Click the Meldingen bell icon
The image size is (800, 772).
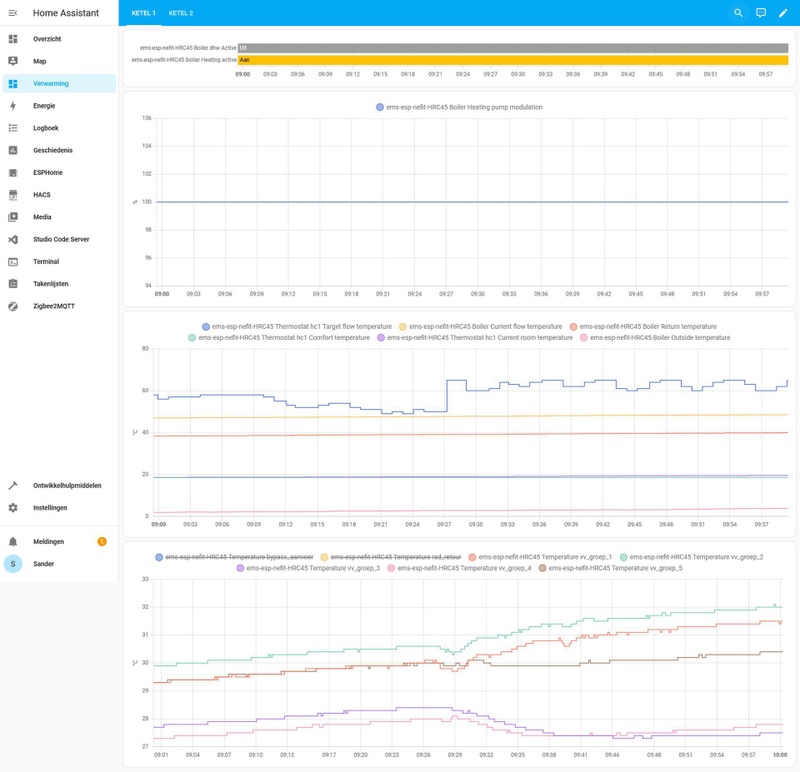[13, 541]
